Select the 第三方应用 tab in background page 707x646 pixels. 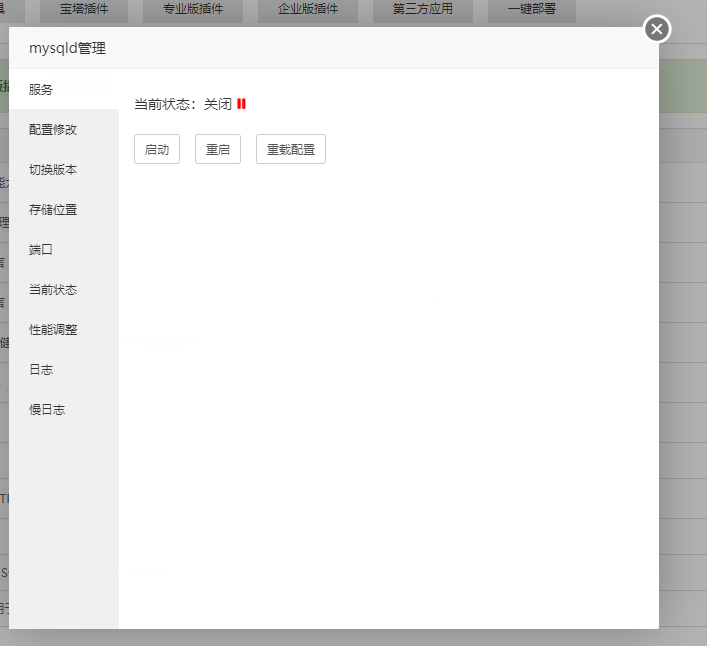pos(423,10)
